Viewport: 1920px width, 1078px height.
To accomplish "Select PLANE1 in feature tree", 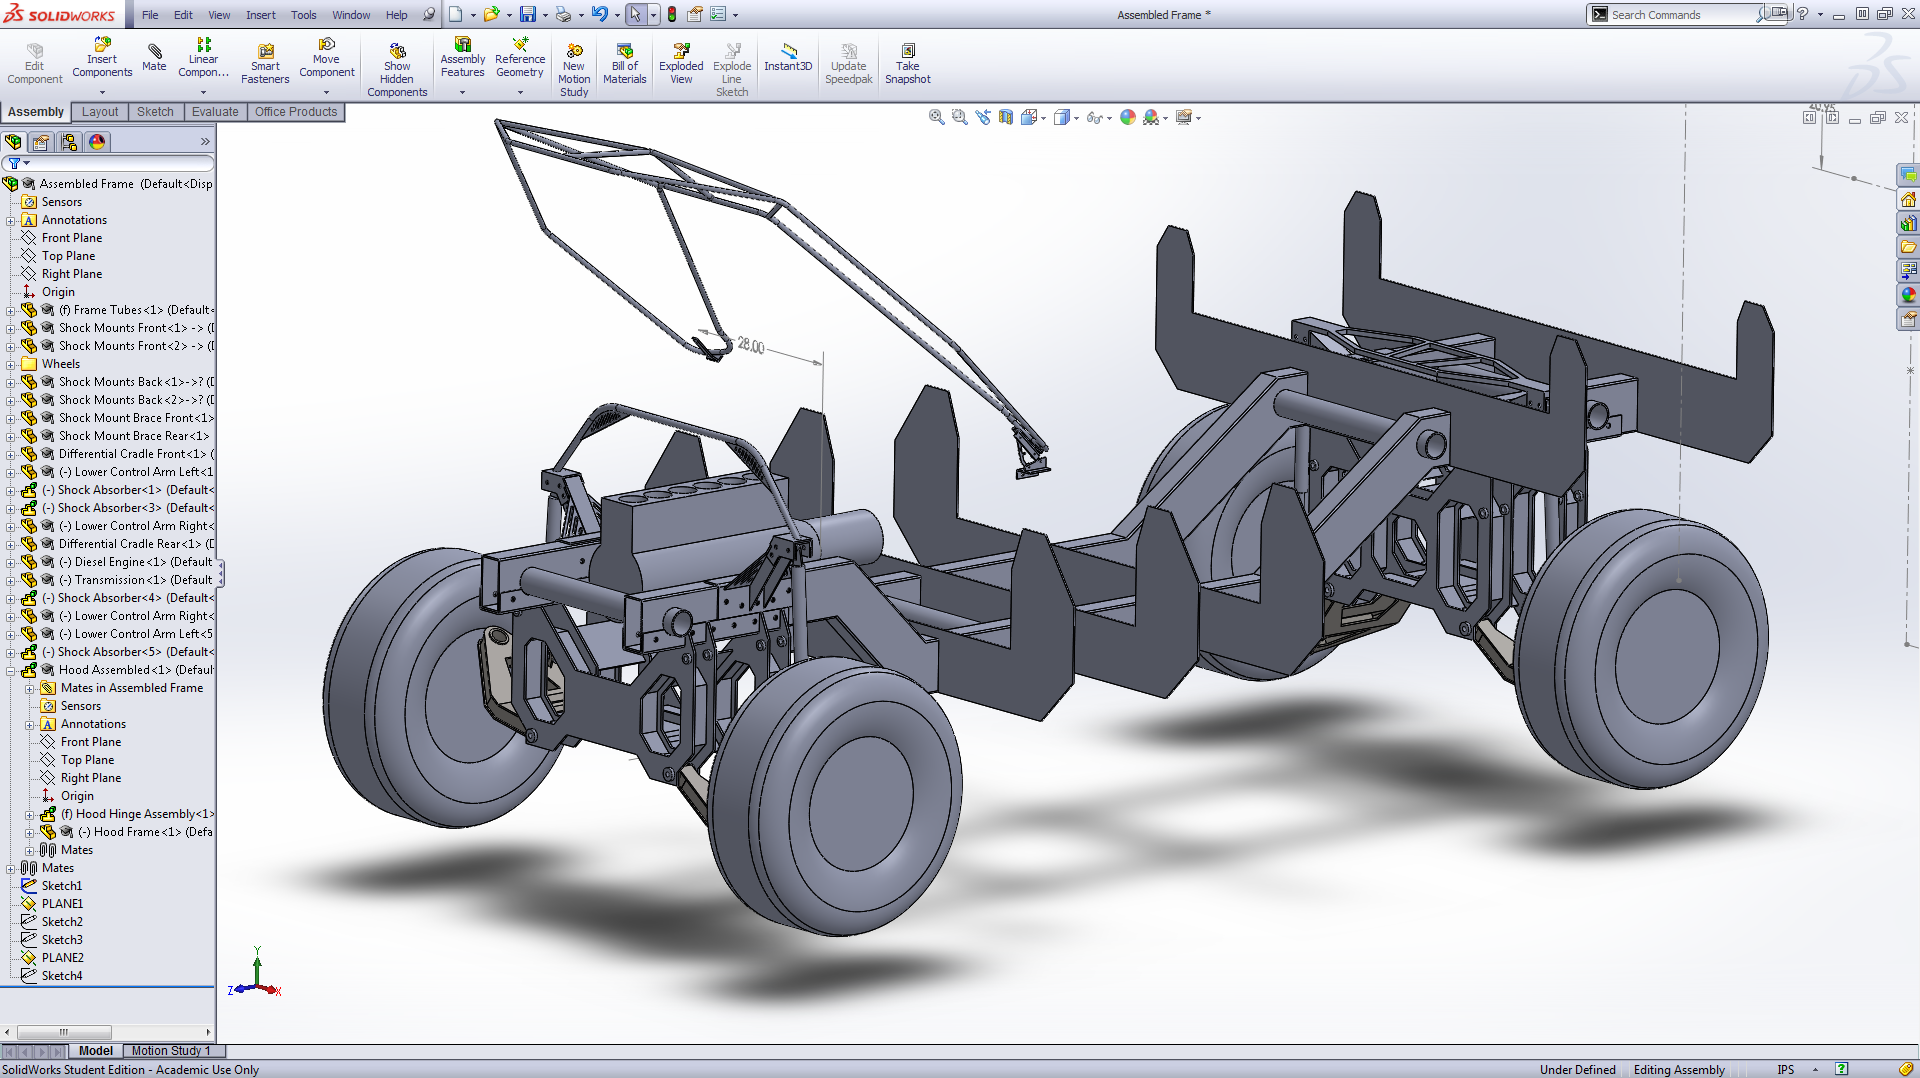I will tap(62, 904).
